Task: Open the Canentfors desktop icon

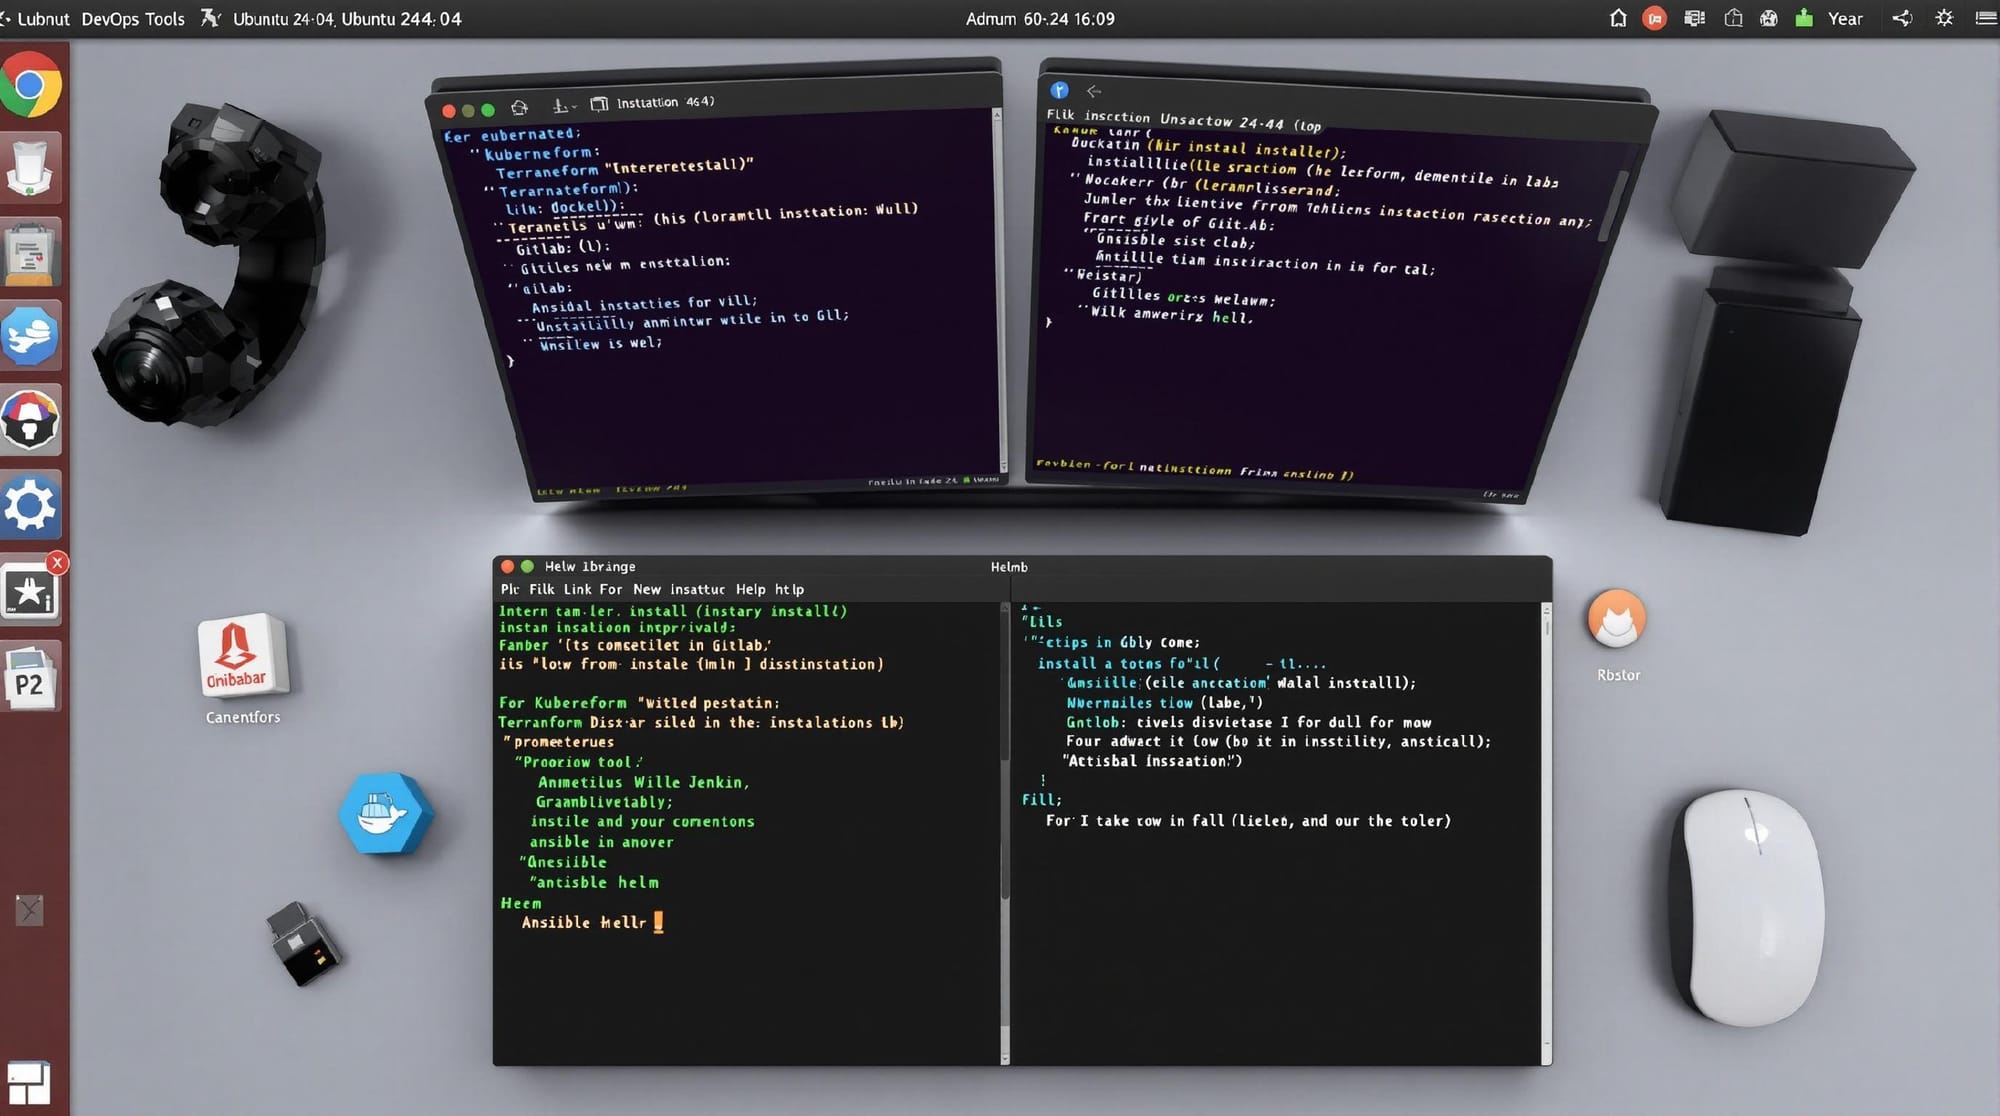Action: (243, 668)
